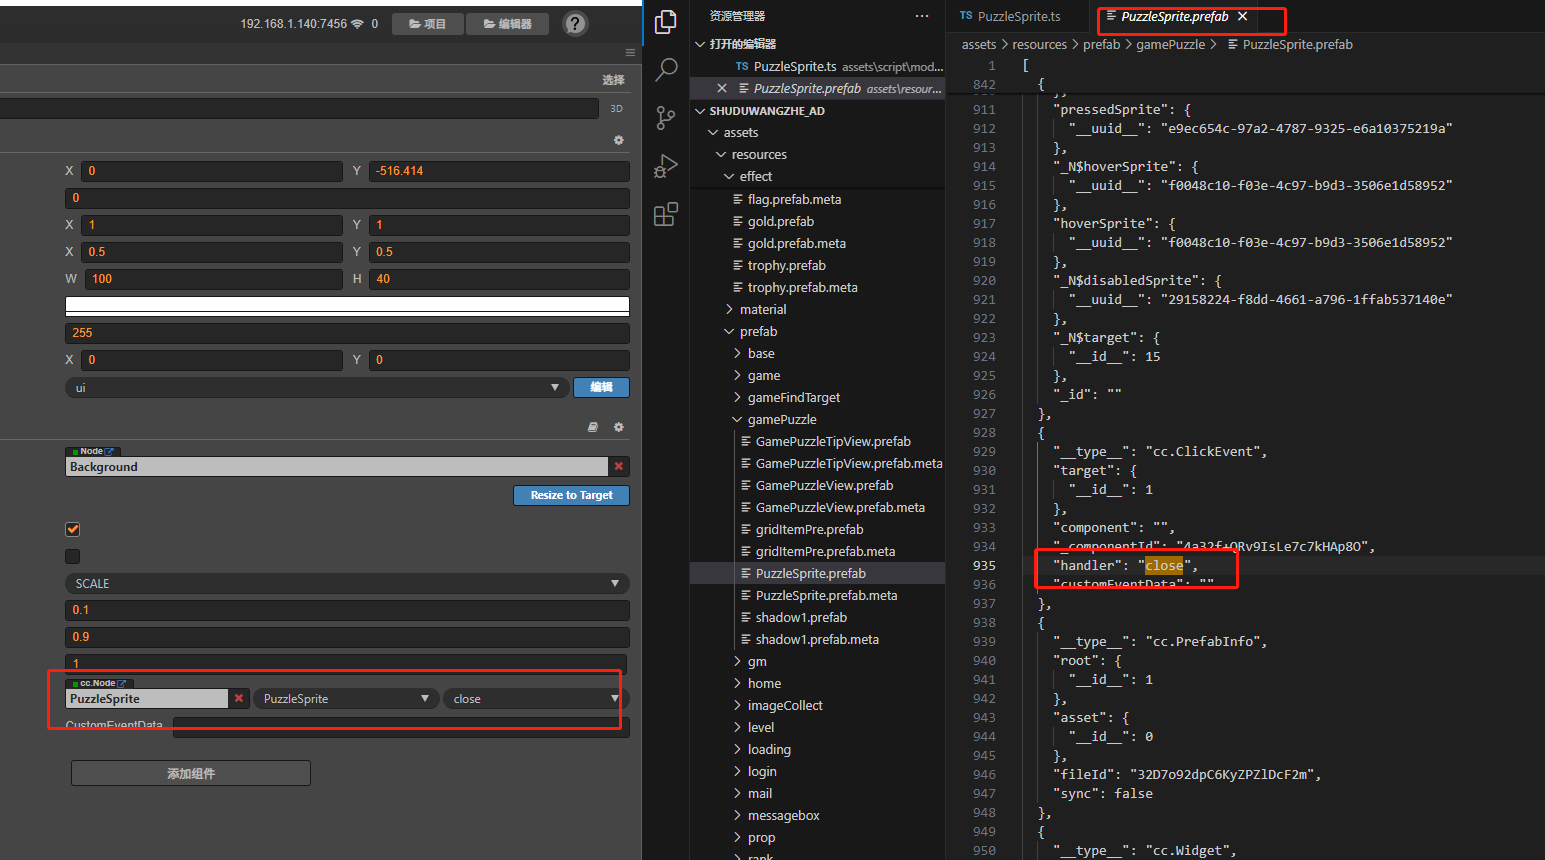The width and height of the screenshot is (1545, 860).
Task: Expand the imageCollect folder
Action: 737,705
